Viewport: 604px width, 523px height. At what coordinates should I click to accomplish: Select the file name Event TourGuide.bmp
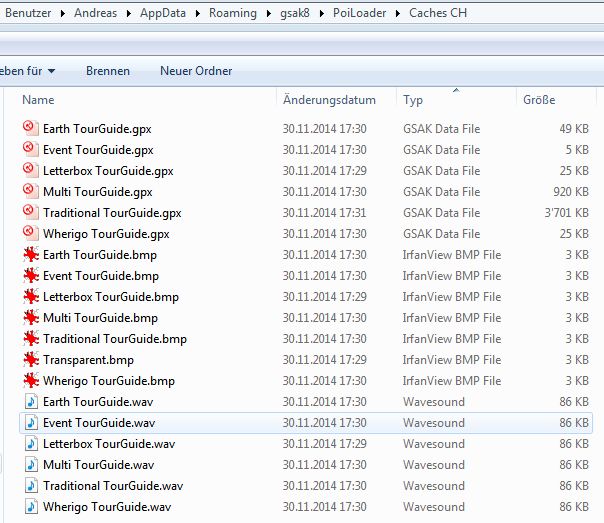point(101,276)
